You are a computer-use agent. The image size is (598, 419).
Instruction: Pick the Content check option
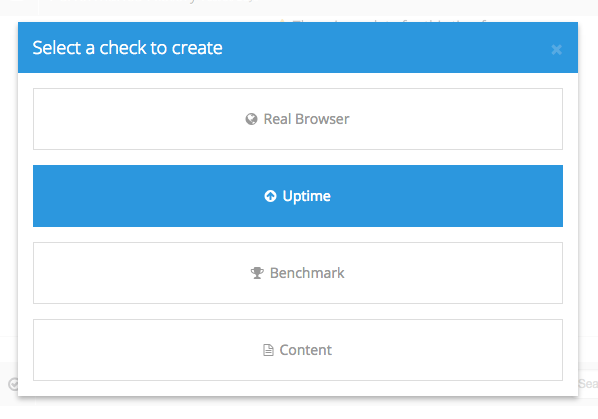[x=298, y=350]
